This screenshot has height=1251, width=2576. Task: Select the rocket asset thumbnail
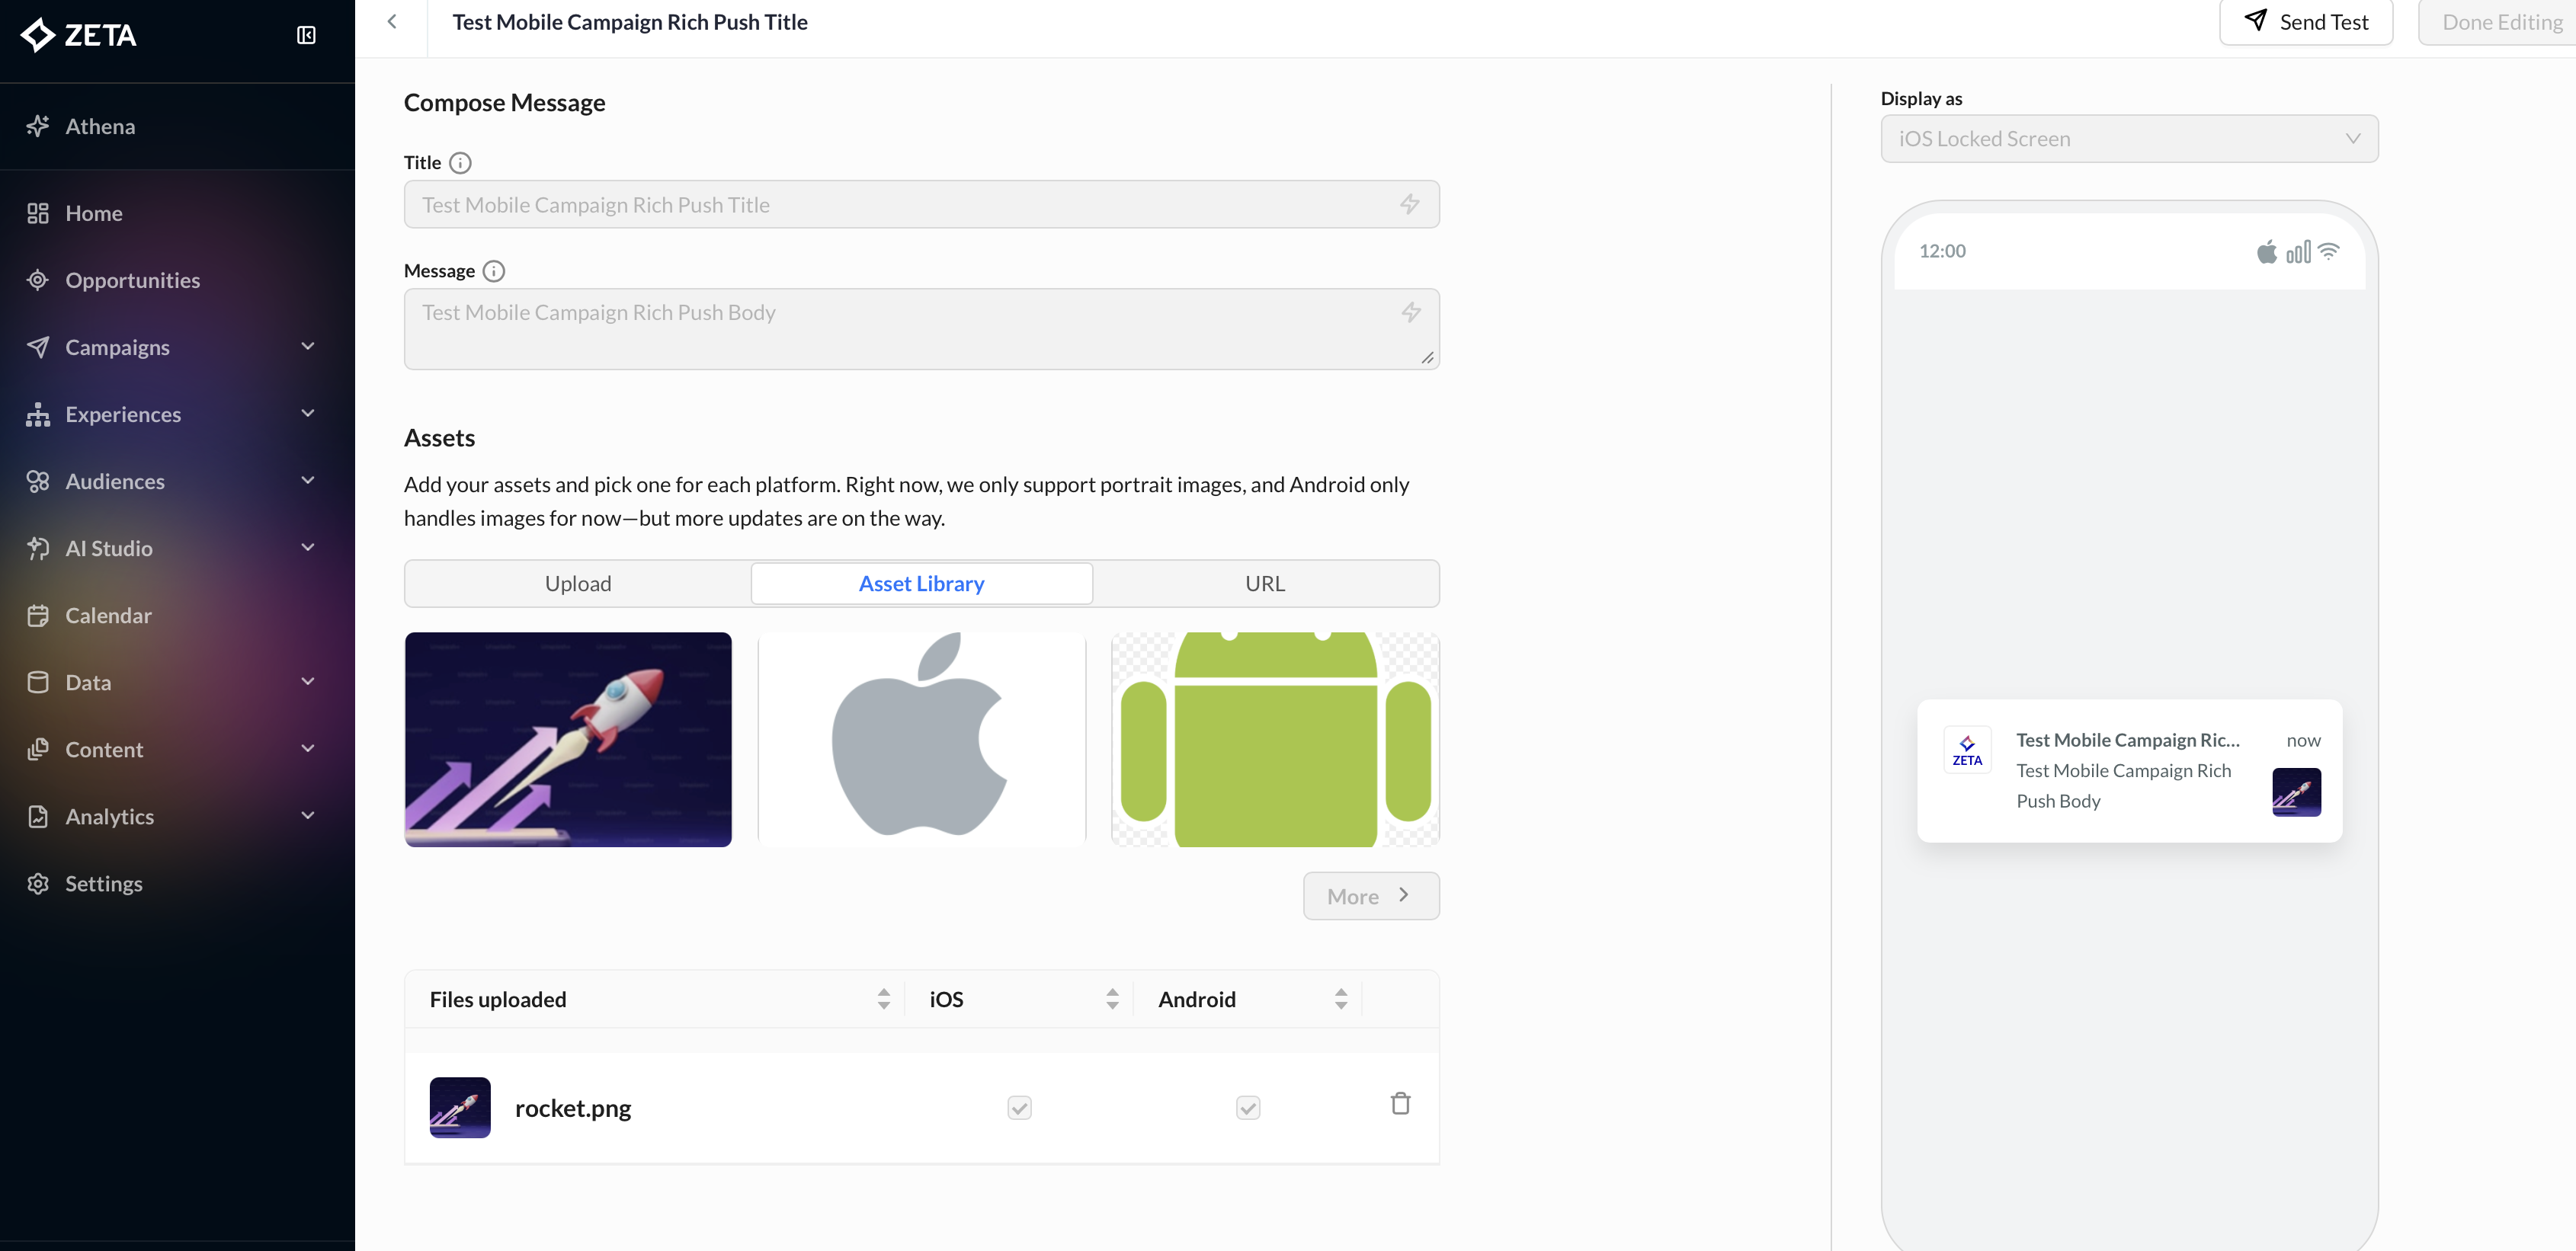click(568, 740)
